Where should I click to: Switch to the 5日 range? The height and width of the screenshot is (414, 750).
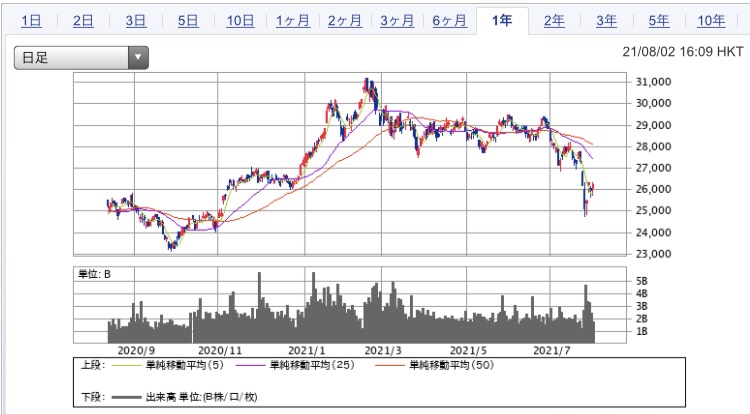[x=188, y=21]
